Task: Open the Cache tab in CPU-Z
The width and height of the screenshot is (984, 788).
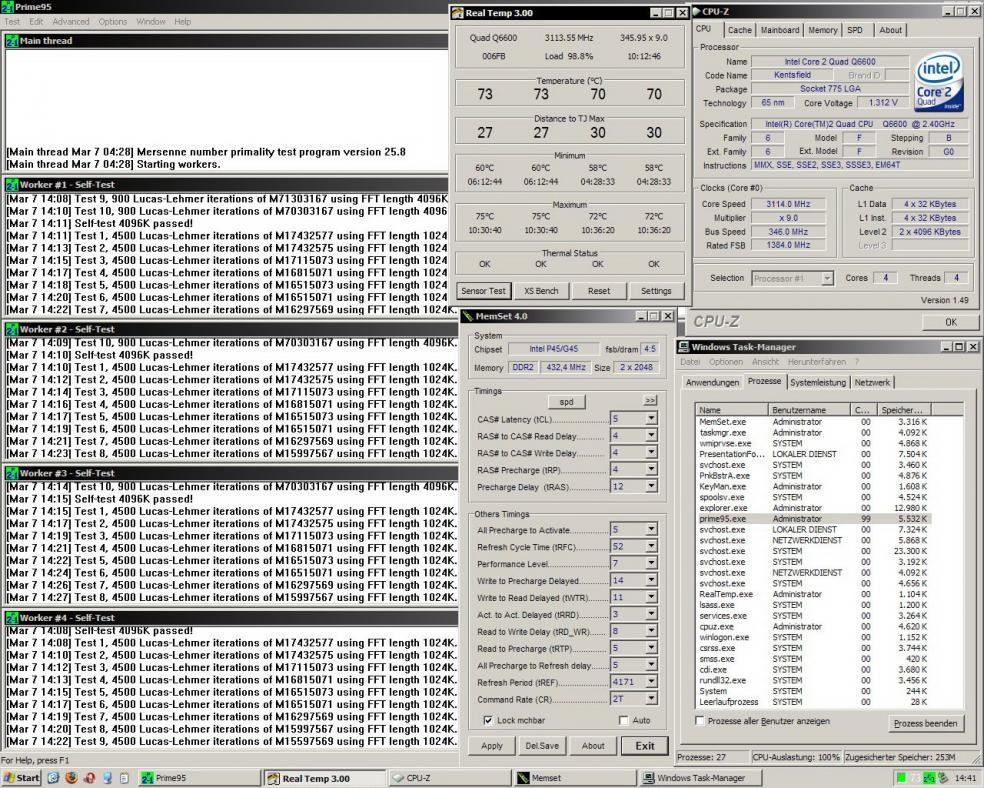Action: coord(739,30)
